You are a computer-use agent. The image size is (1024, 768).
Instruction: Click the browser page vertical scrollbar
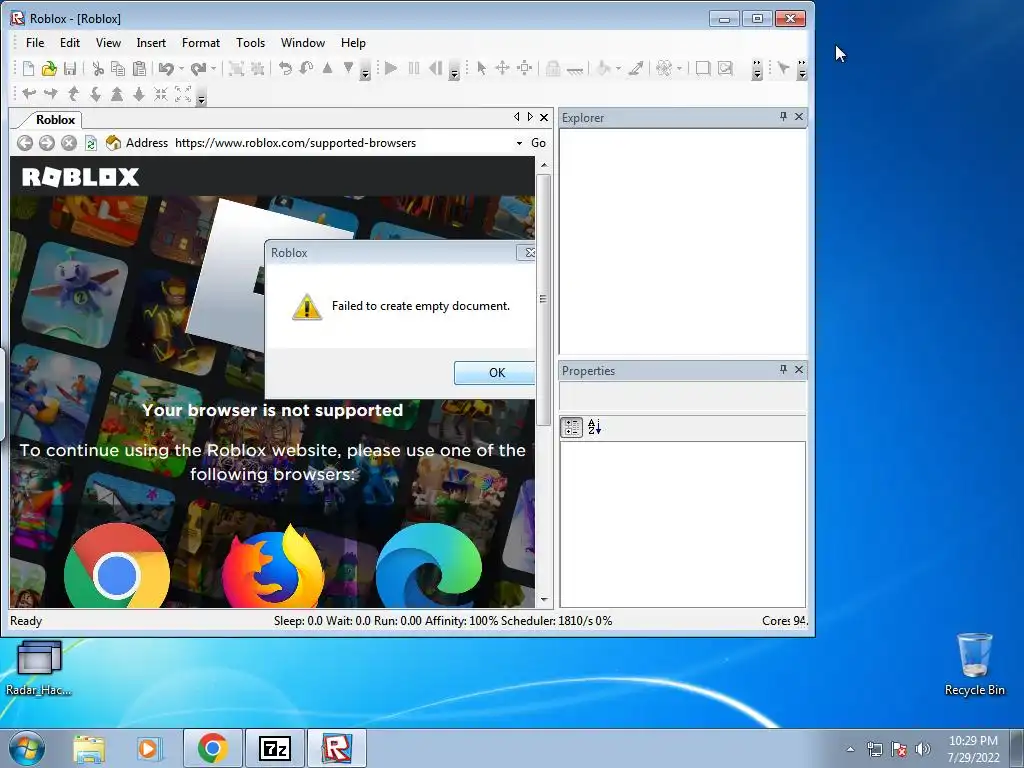click(543, 298)
